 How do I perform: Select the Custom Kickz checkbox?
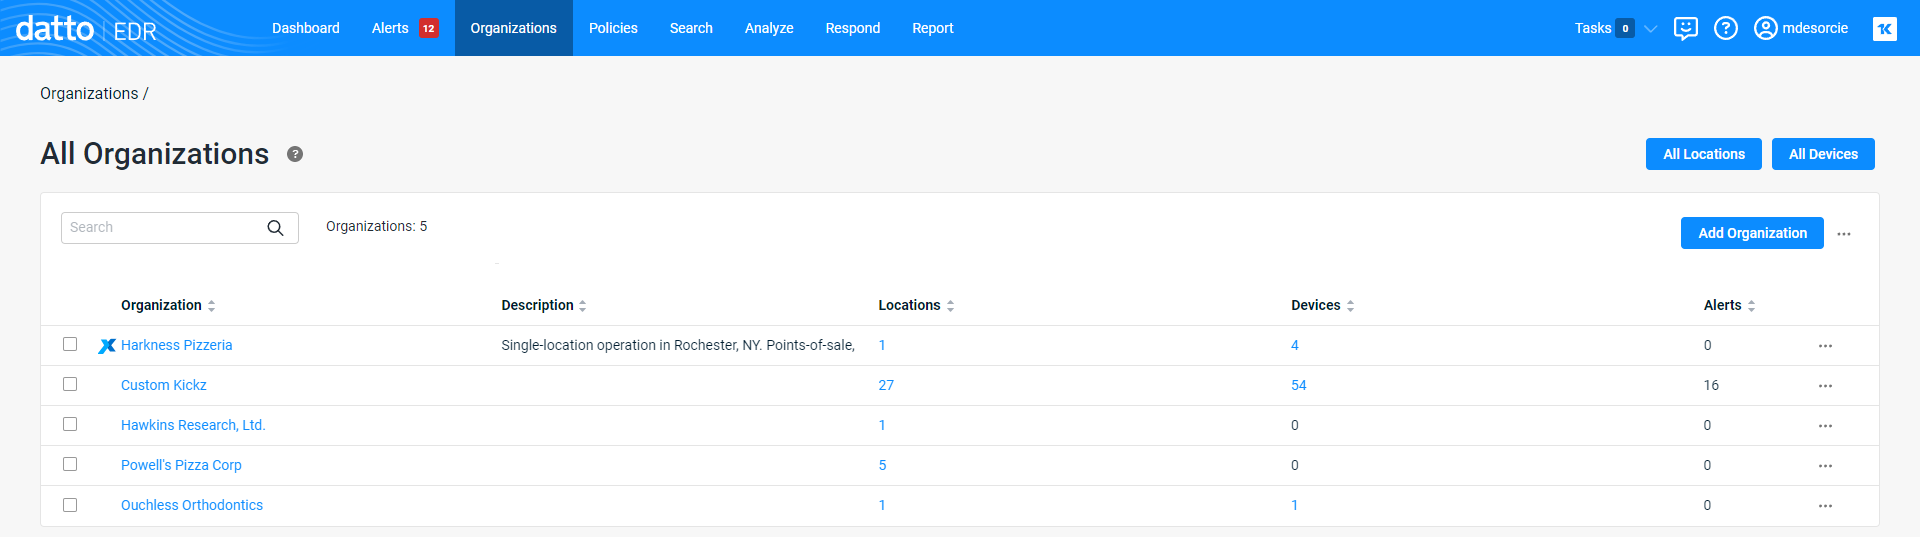click(x=70, y=384)
